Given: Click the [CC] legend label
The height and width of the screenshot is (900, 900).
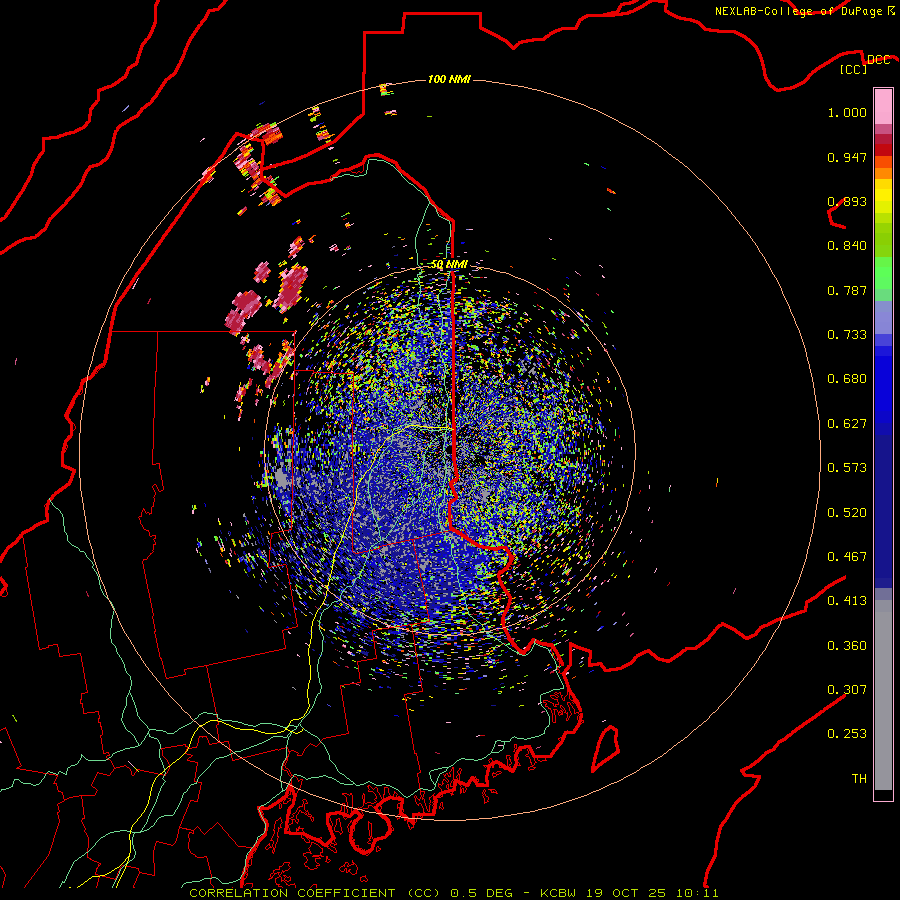Looking at the screenshot, I should tap(854, 69).
